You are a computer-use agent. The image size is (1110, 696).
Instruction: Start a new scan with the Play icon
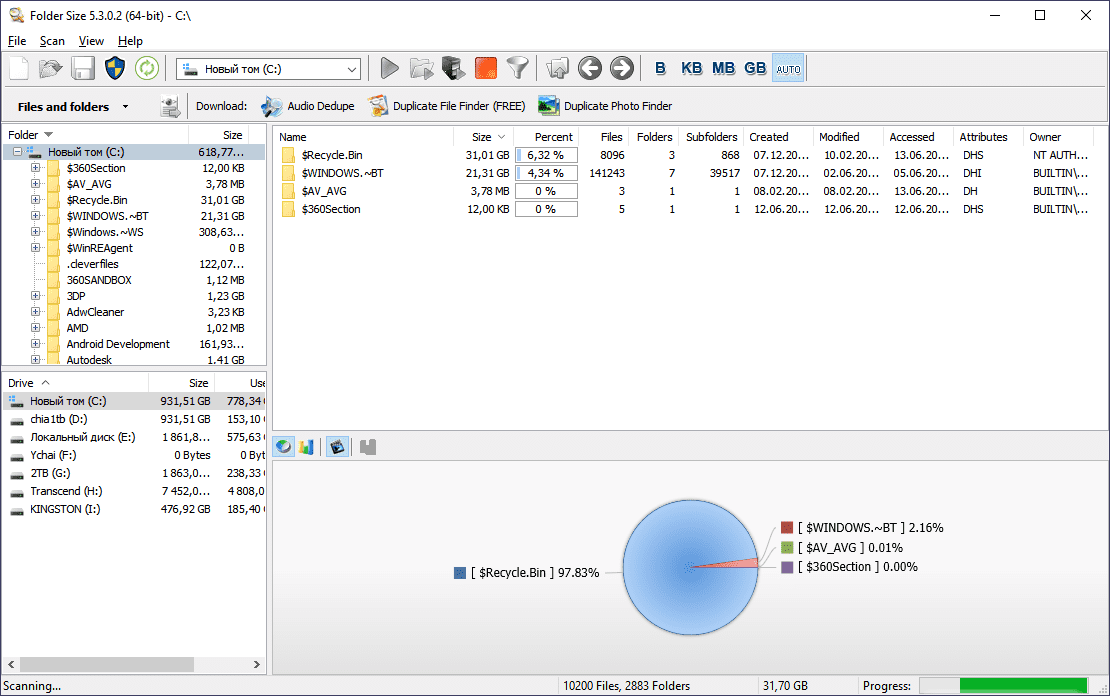[389, 68]
